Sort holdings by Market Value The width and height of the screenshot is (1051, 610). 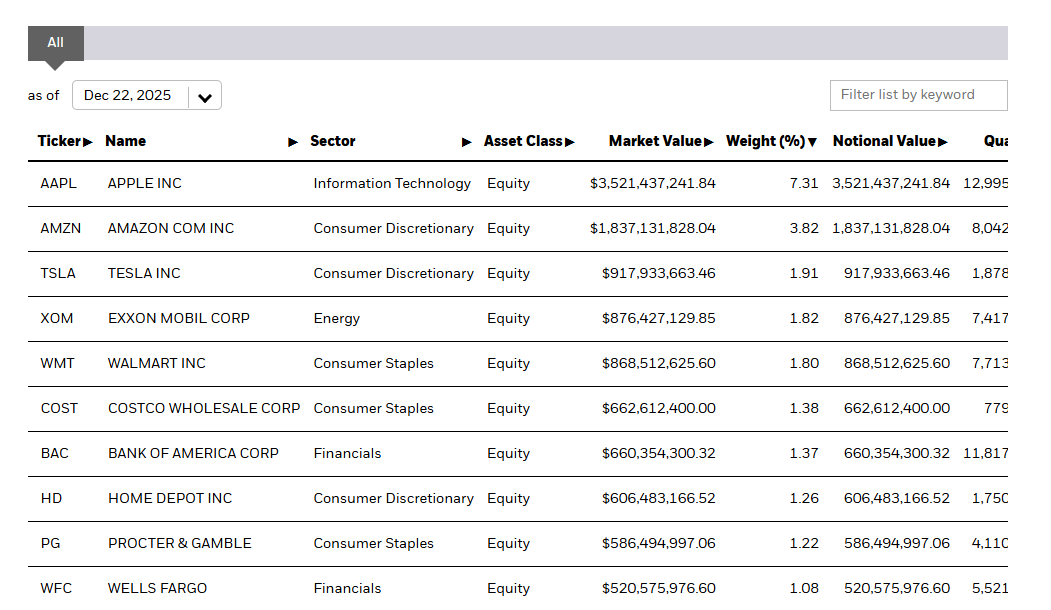[x=661, y=141]
